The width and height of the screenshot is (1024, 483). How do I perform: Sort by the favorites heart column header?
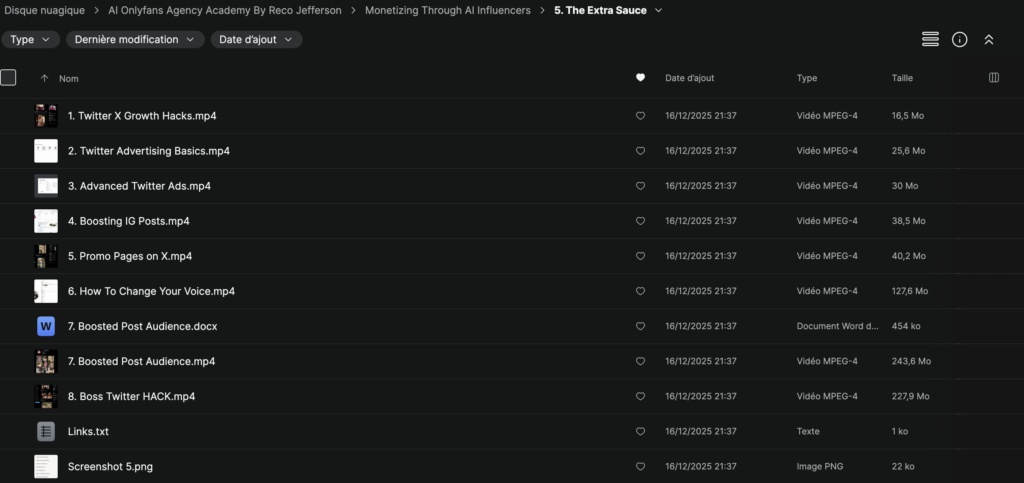[640, 78]
